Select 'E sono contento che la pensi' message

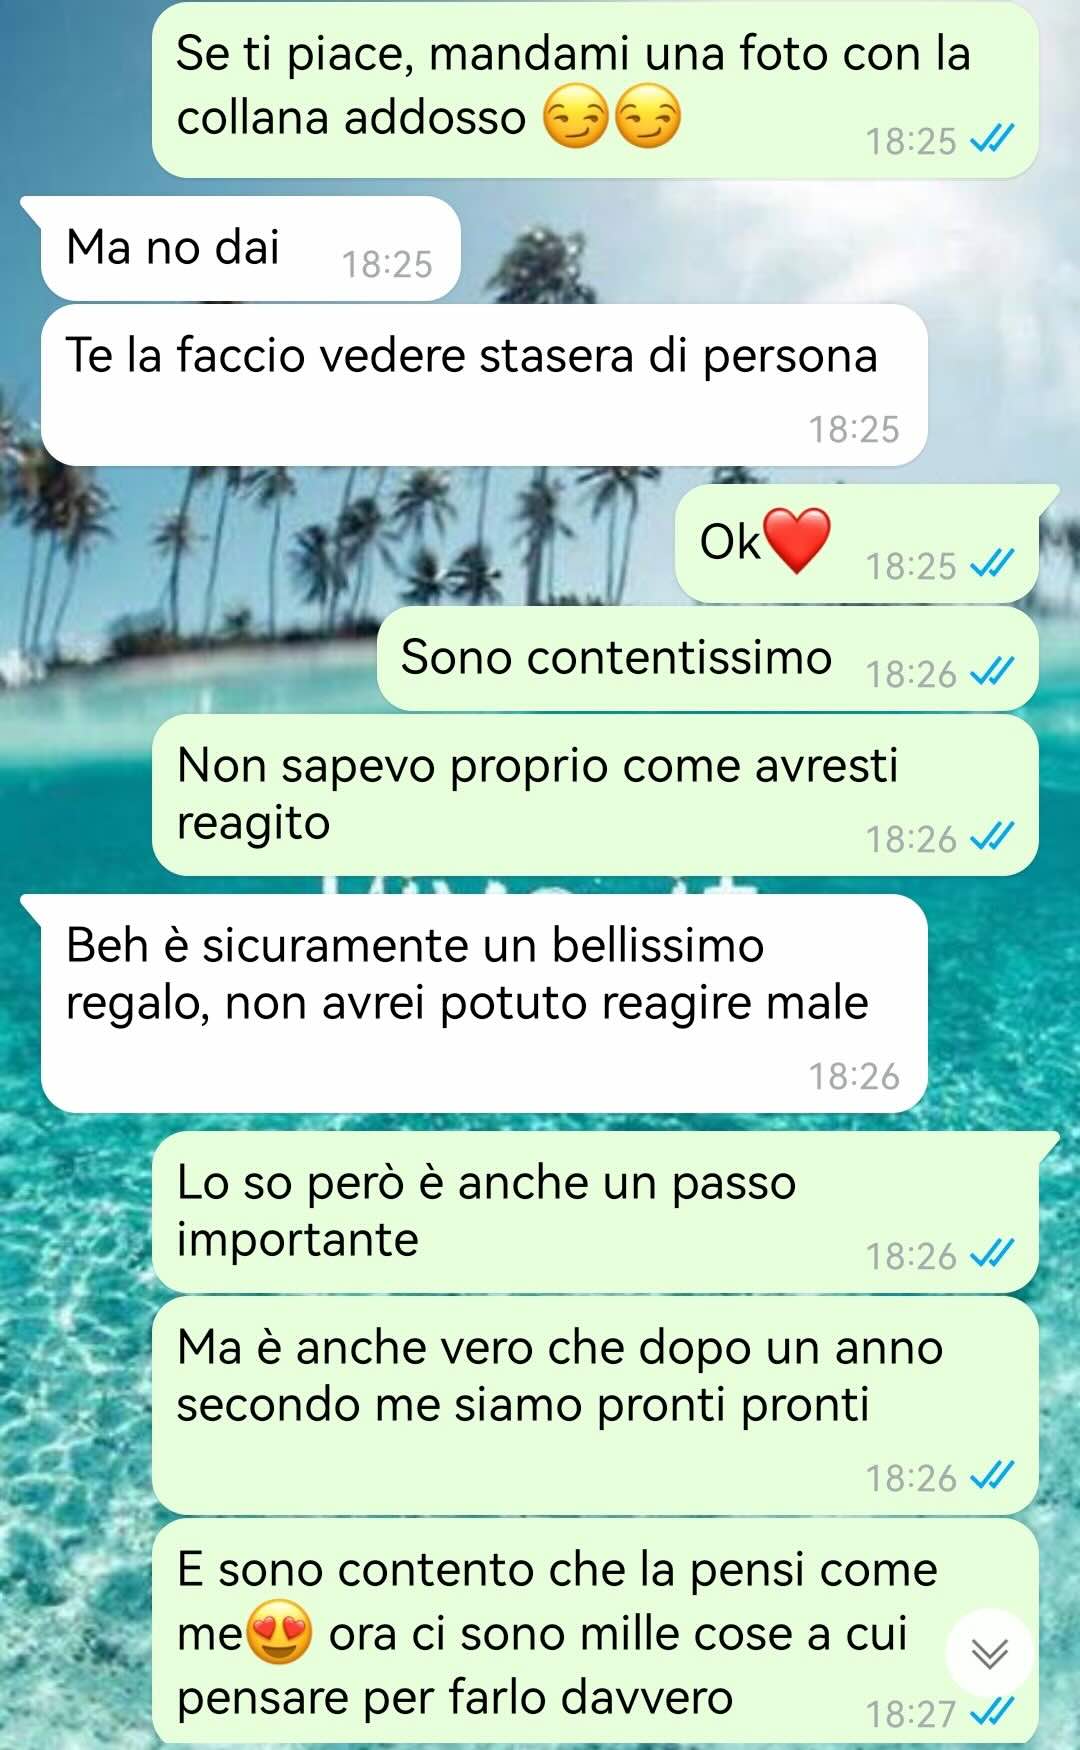595,1632
